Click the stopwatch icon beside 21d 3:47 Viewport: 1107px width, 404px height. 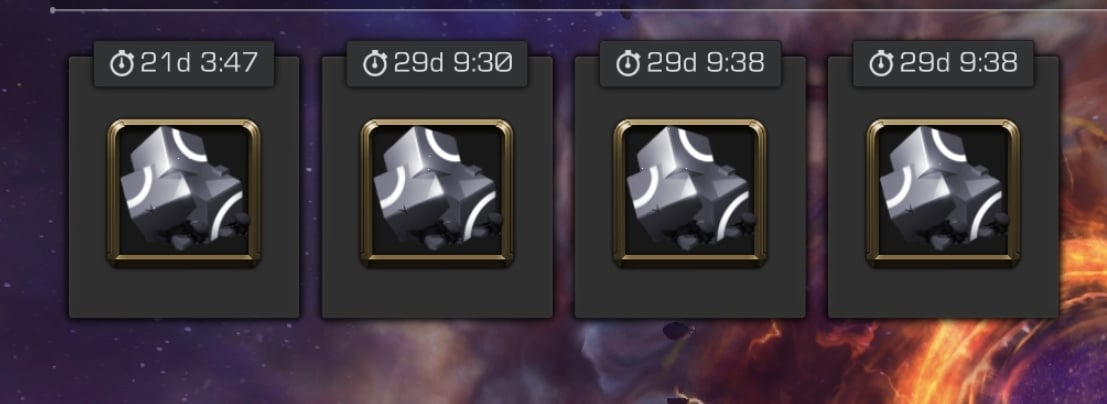coord(121,64)
